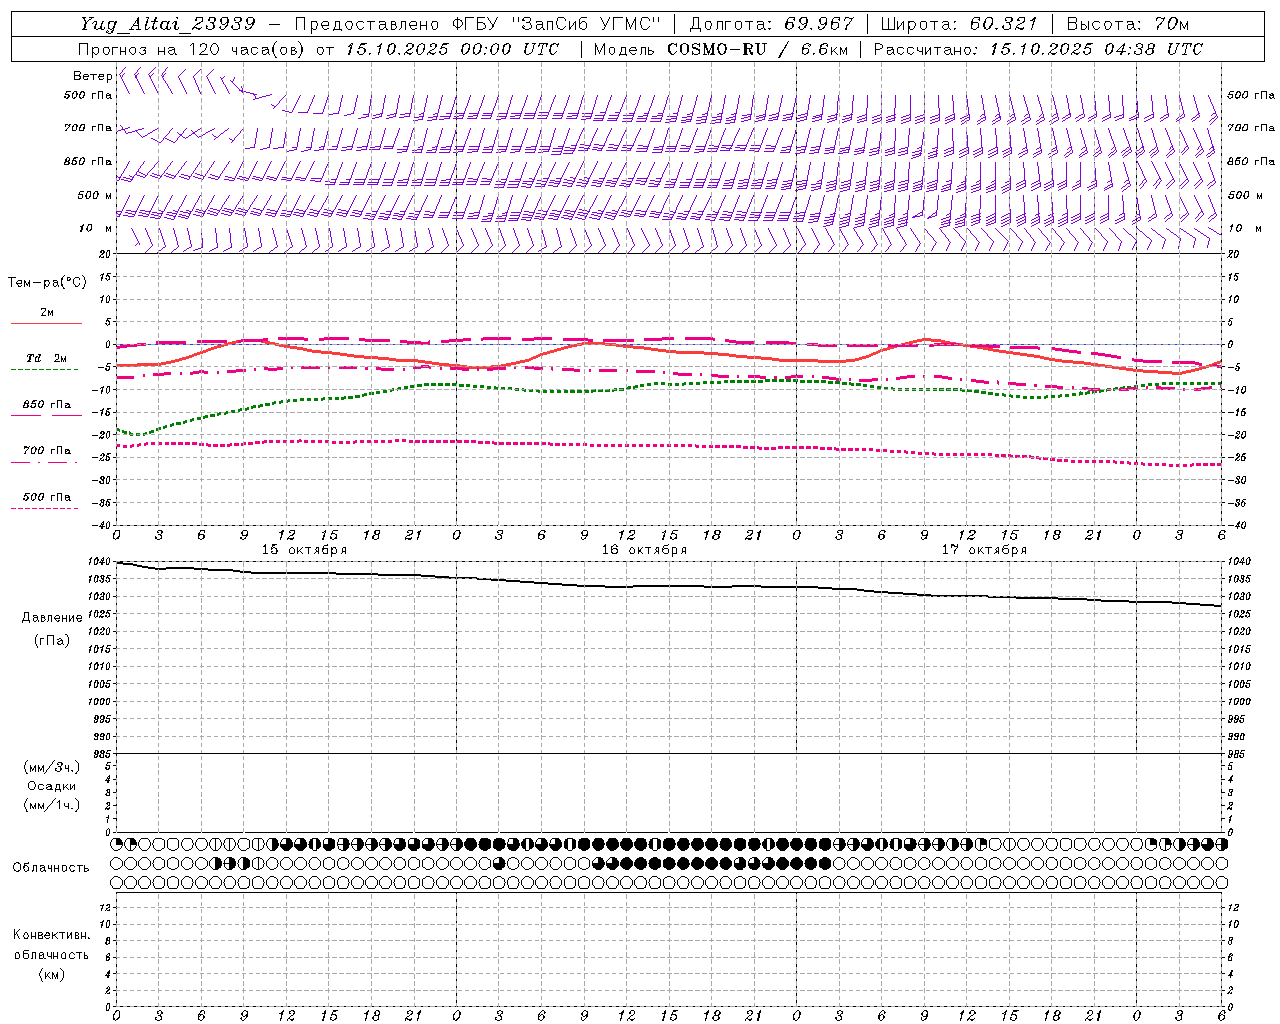The width and height of the screenshot is (1280, 1024).
Task: Click the 'Широта: 60.321' latitude value
Action: point(959,24)
